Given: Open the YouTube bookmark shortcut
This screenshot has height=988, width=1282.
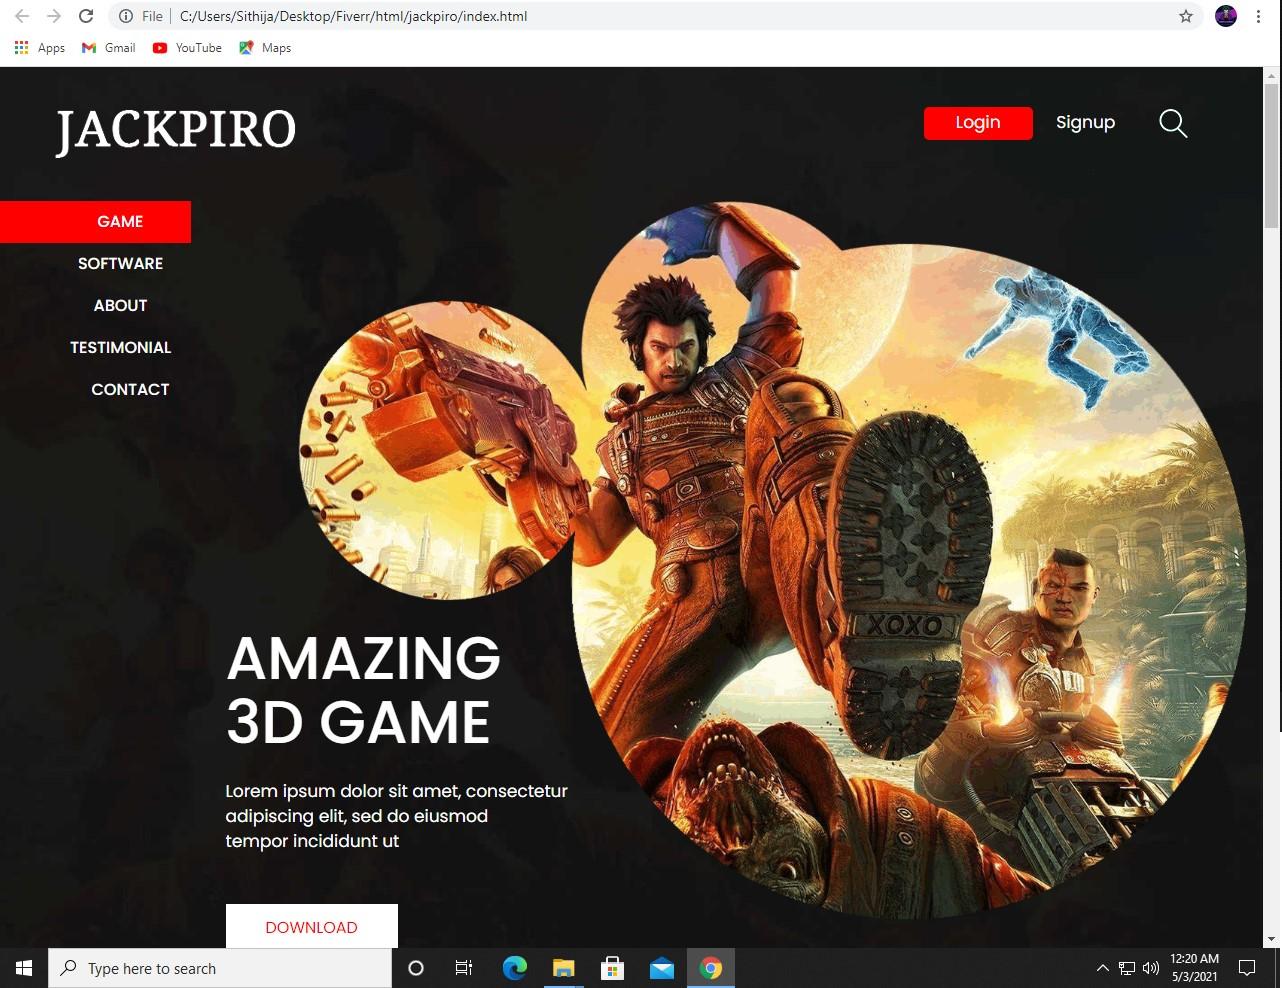Looking at the screenshot, I should [186, 47].
